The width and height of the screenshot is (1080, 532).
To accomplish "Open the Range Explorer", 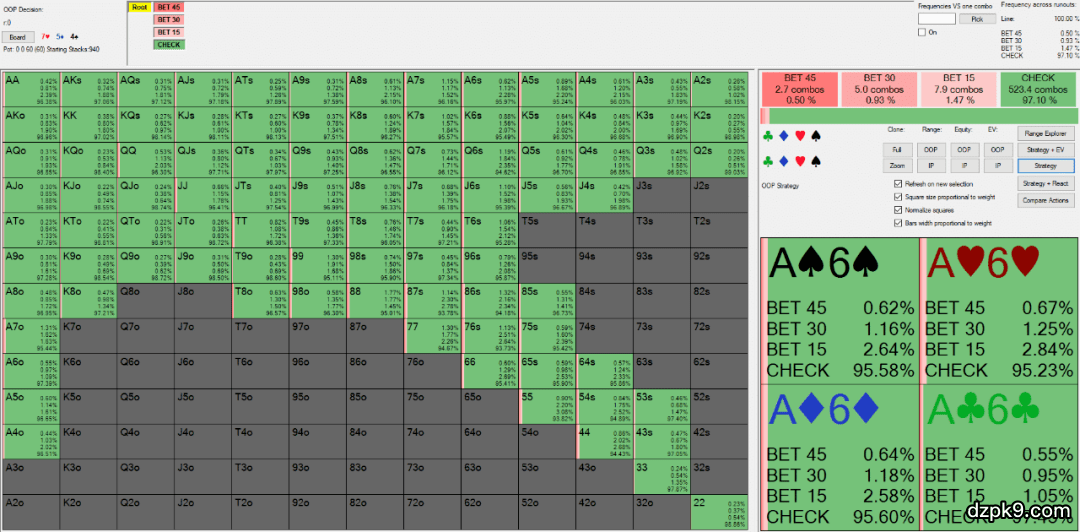I will 1044,133.
